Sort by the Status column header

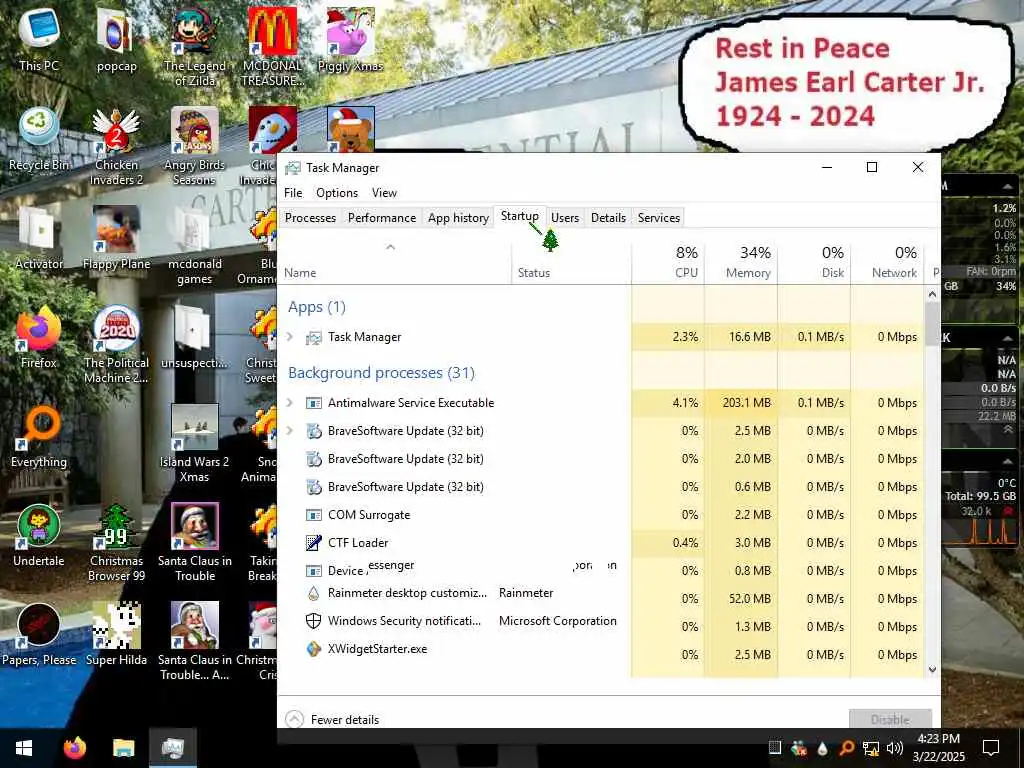point(571,263)
